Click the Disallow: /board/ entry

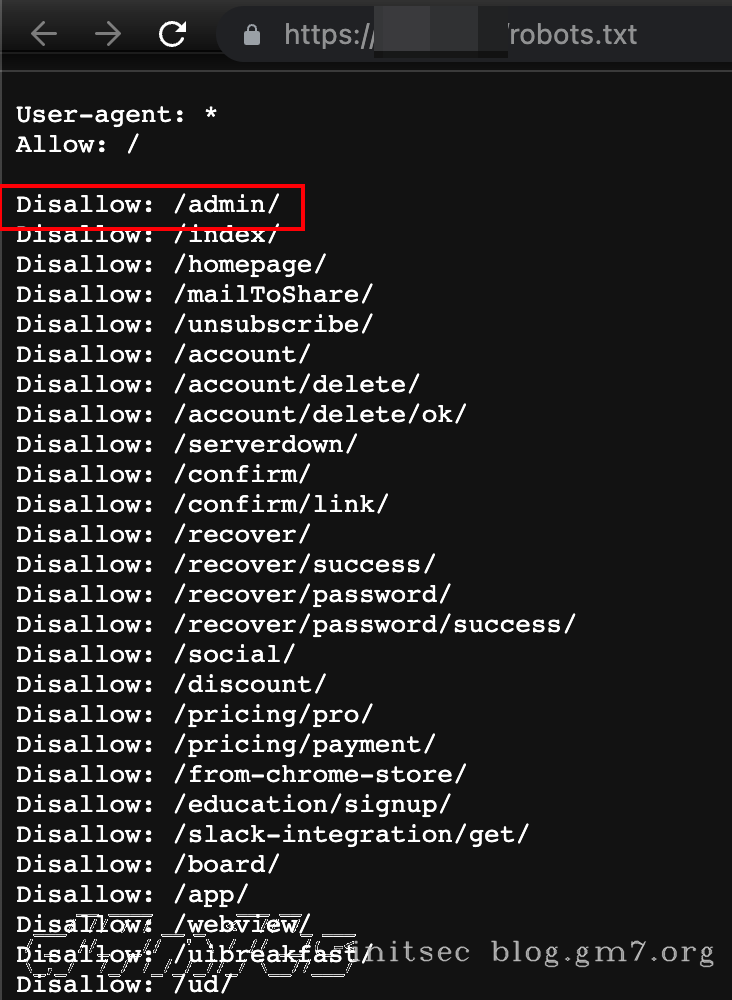coord(148,865)
